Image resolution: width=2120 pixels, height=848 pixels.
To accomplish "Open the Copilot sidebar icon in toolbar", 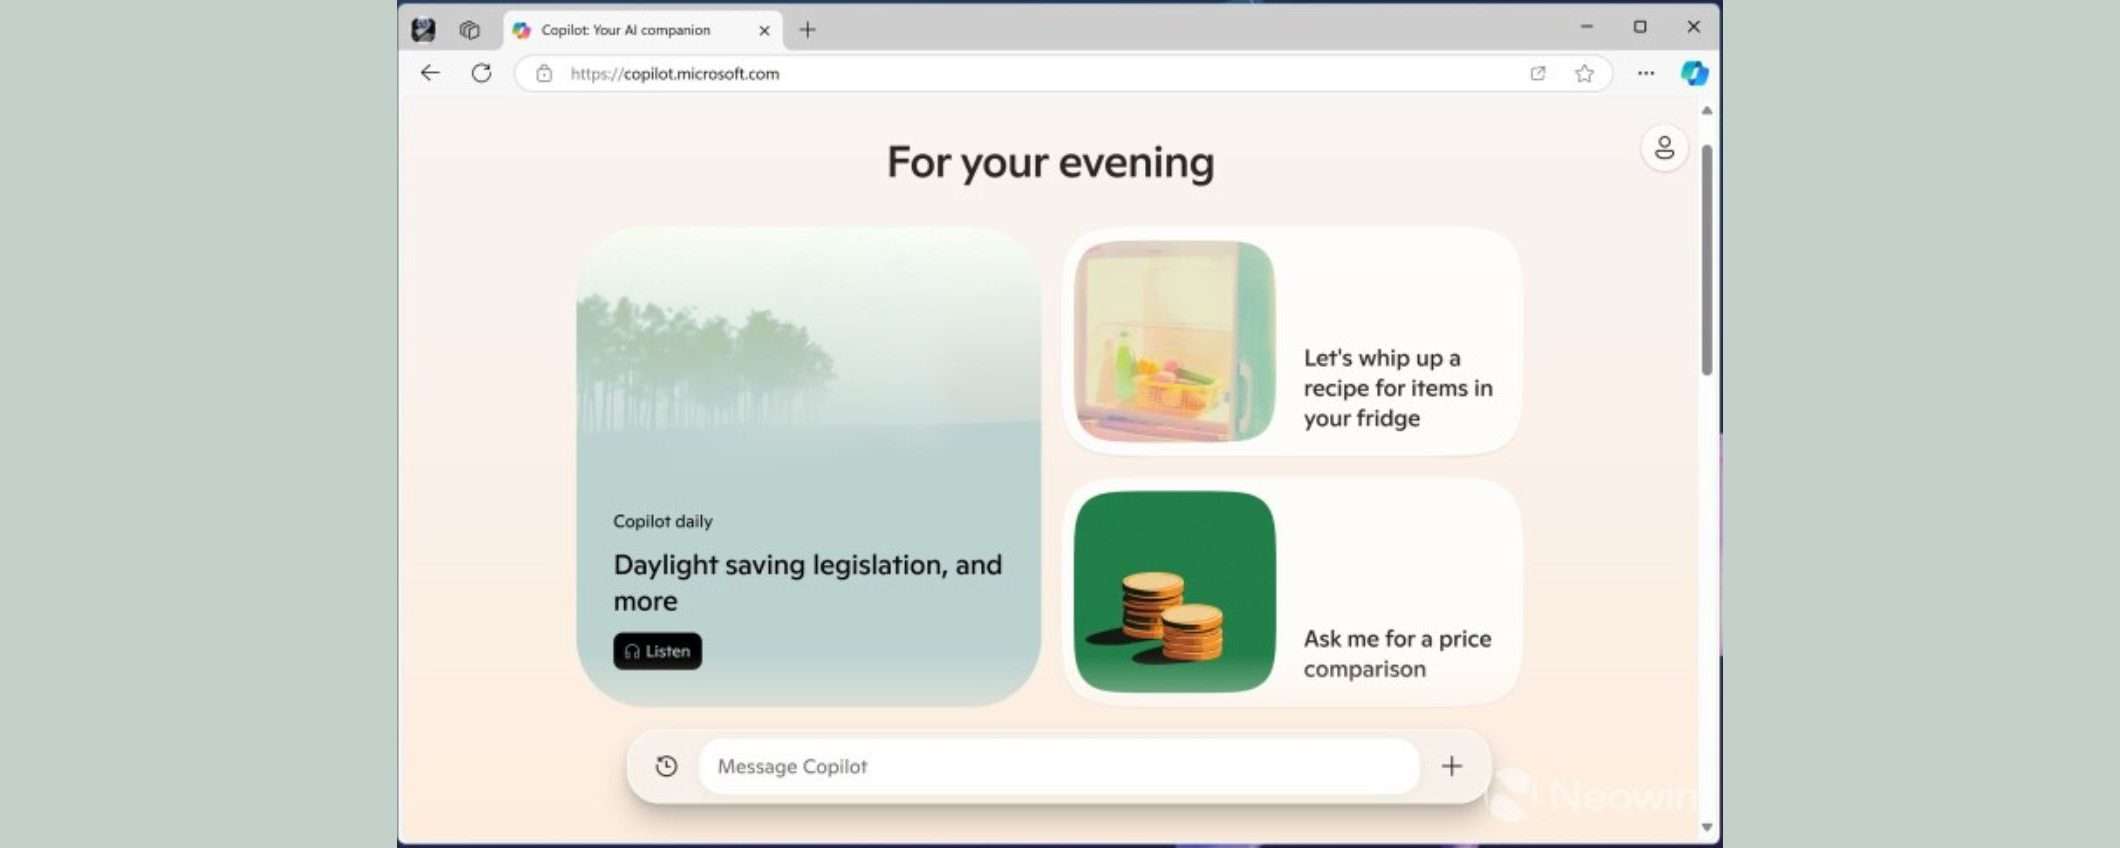I will pos(1694,73).
